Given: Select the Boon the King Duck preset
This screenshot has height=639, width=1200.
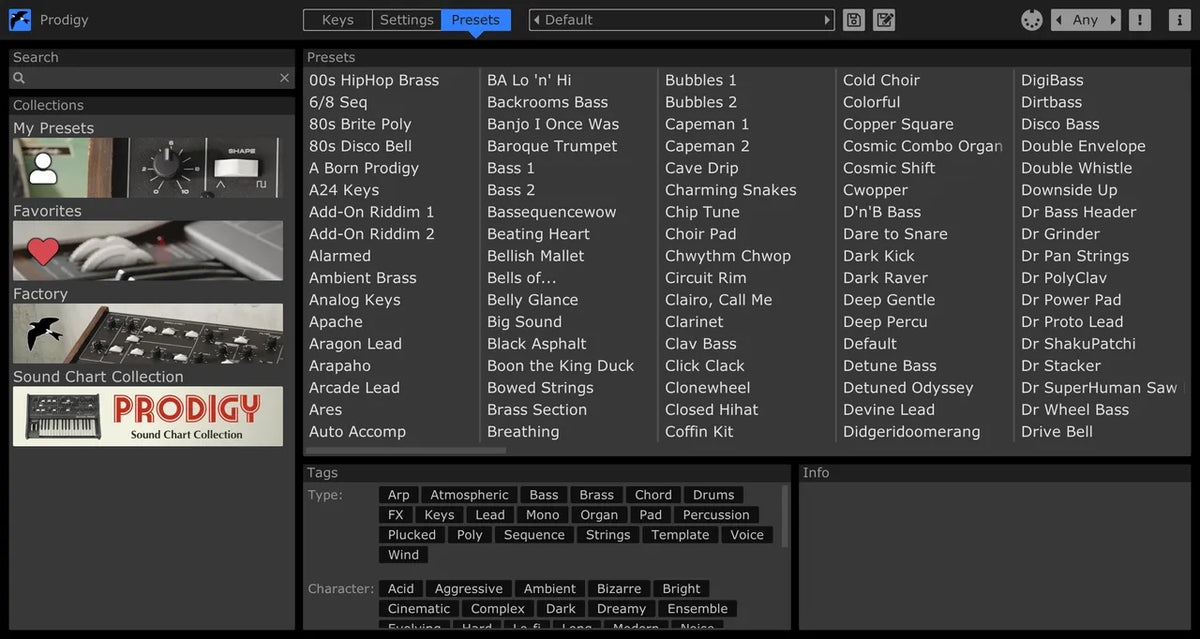Looking at the screenshot, I should coord(560,366).
